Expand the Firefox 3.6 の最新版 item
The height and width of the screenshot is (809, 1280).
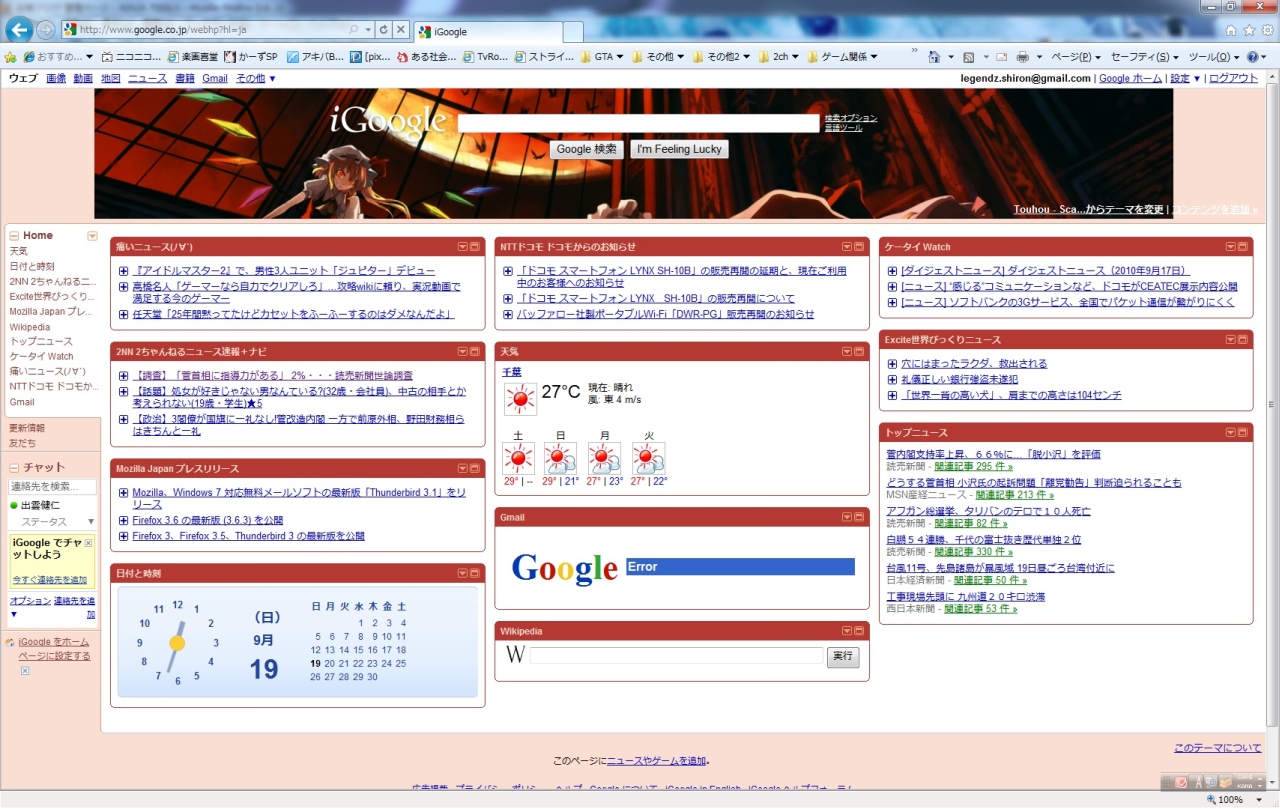(123, 521)
